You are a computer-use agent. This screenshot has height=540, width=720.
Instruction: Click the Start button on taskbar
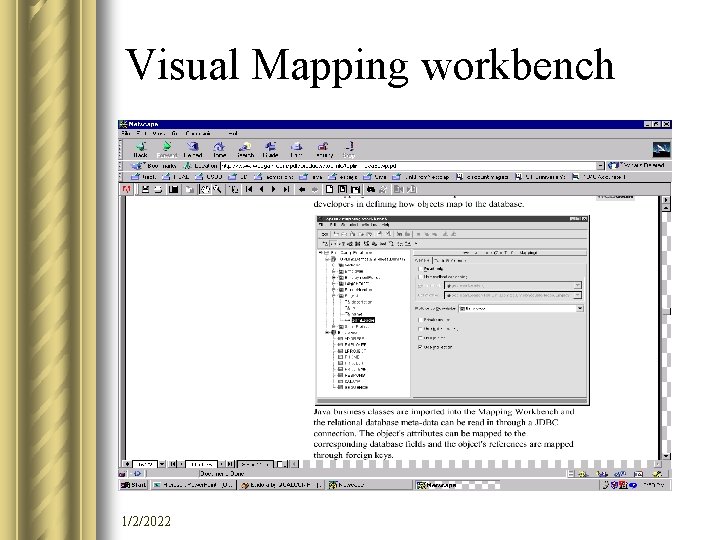tap(134, 485)
